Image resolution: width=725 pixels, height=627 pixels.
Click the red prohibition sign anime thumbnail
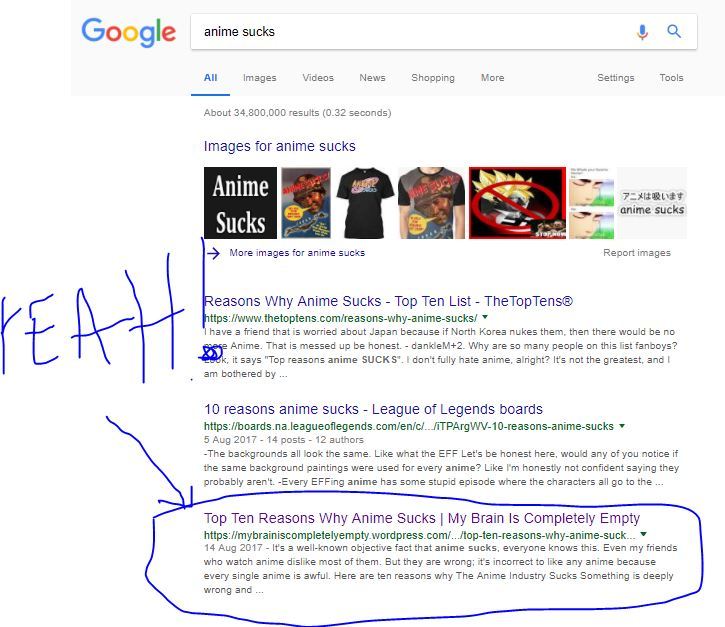[517, 203]
